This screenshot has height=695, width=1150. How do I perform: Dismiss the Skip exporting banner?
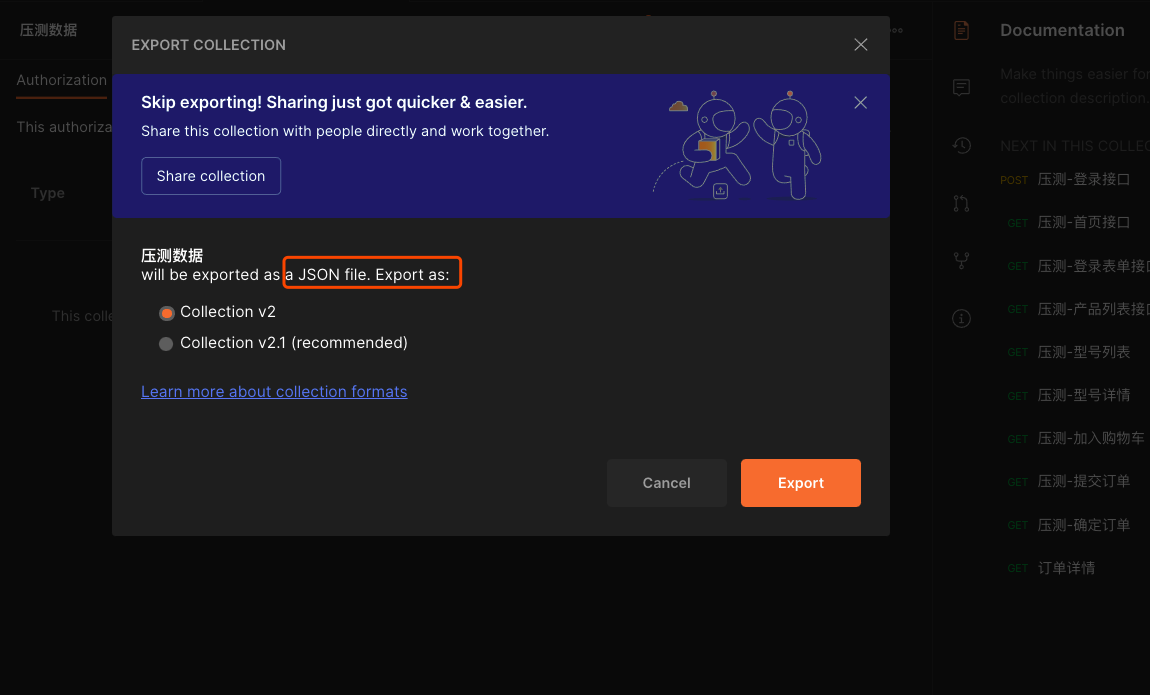click(860, 103)
